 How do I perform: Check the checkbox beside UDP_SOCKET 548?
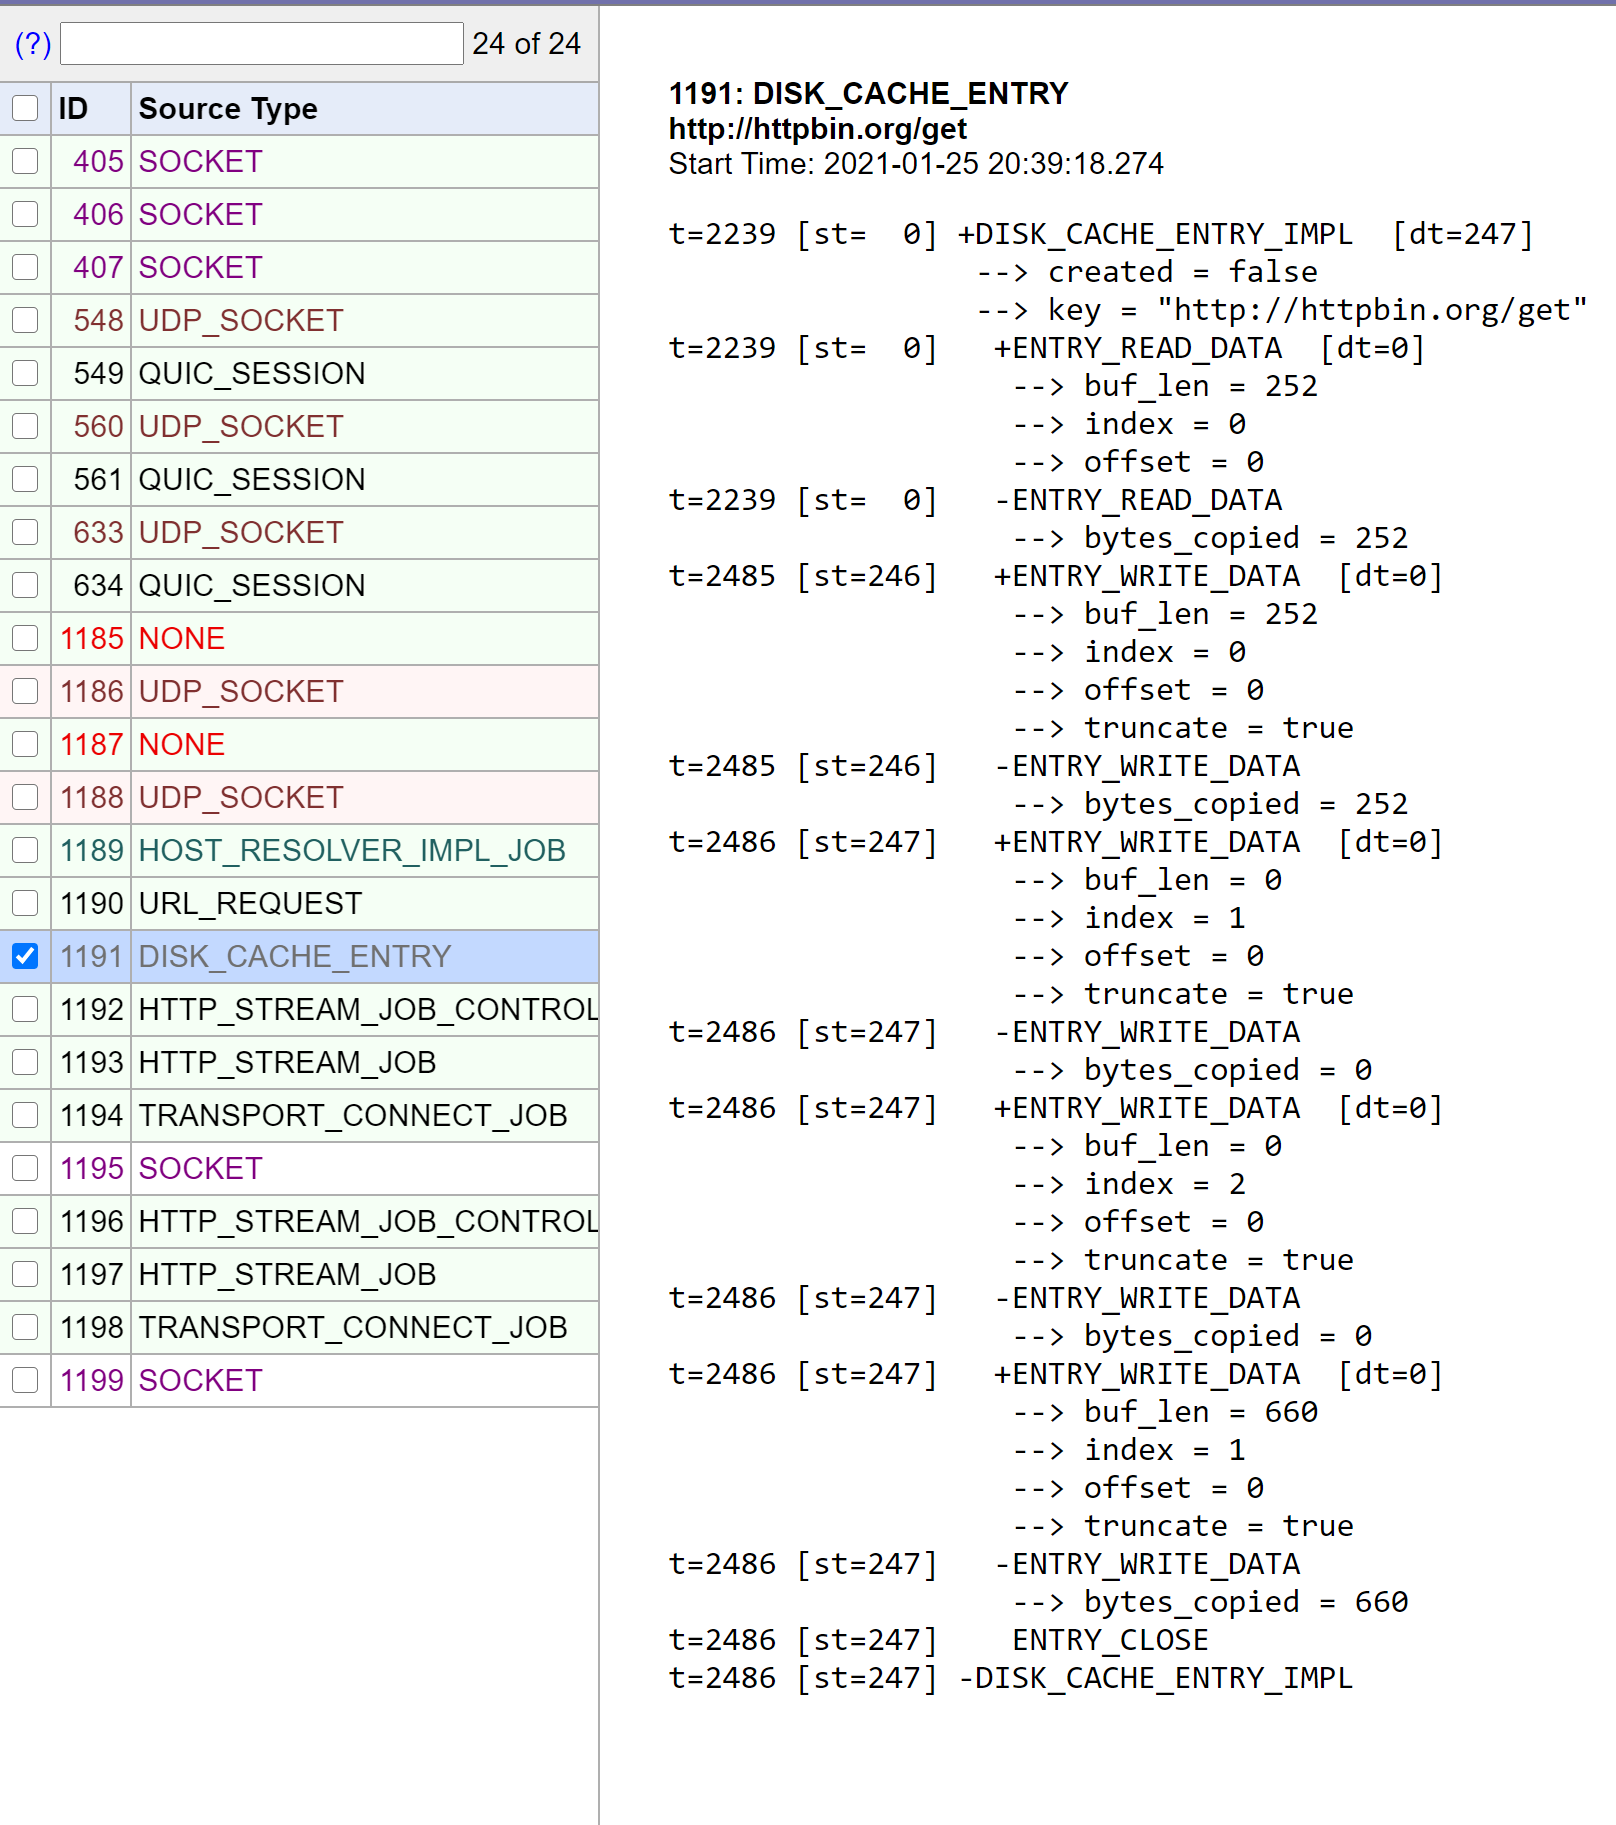[25, 320]
